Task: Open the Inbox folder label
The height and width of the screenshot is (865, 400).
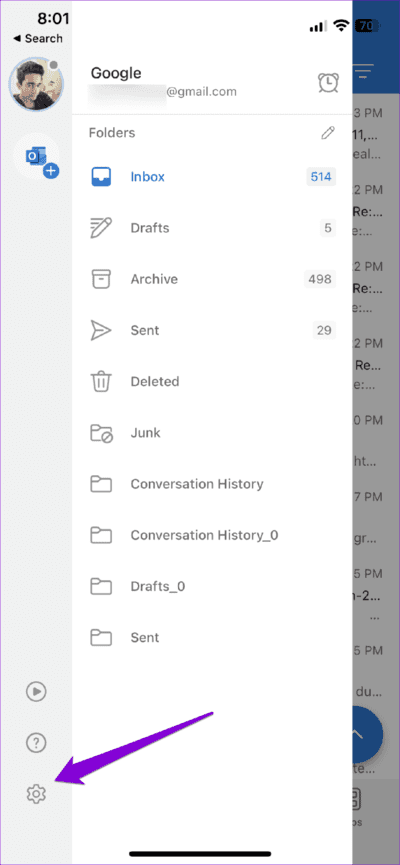Action: click(x=147, y=177)
